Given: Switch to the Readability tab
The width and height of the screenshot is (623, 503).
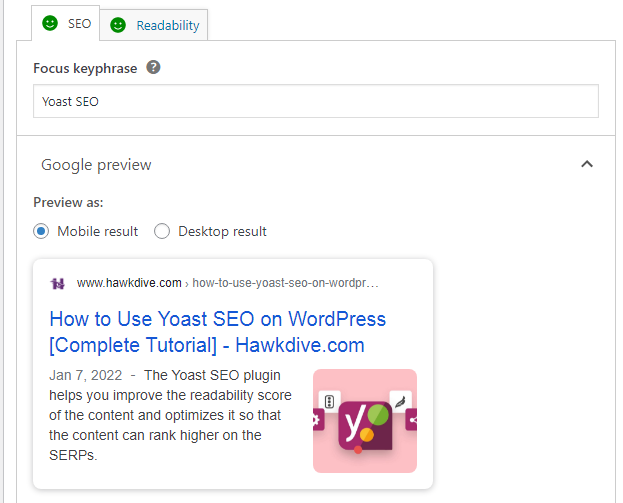Looking at the screenshot, I should coord(156,25).
